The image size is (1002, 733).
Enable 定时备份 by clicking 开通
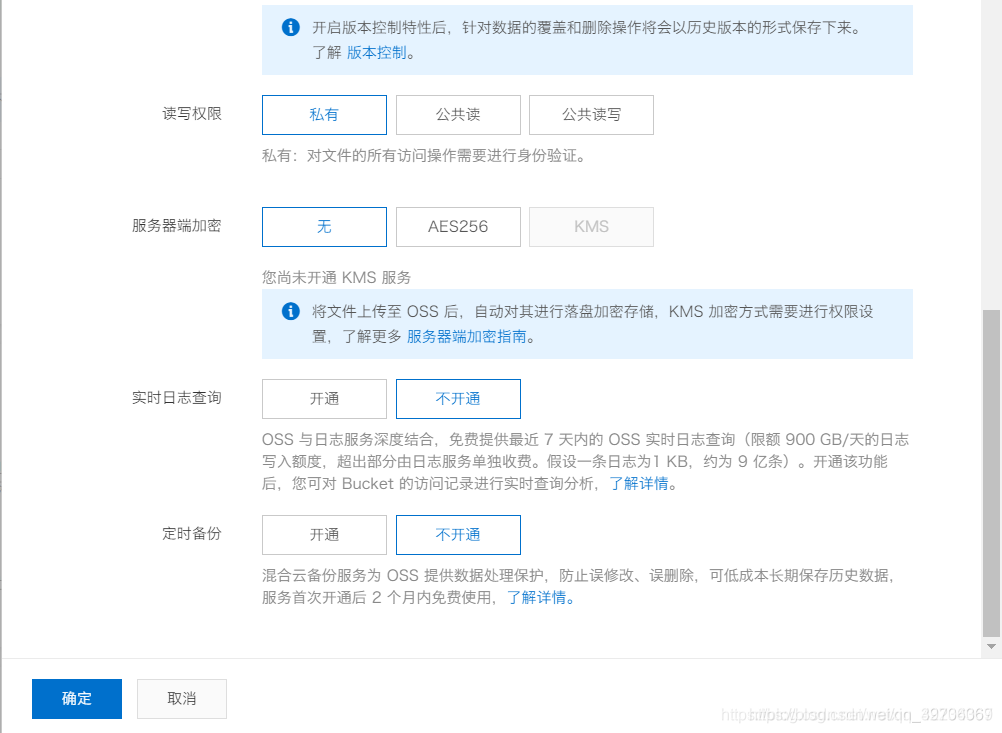point(324,535)
